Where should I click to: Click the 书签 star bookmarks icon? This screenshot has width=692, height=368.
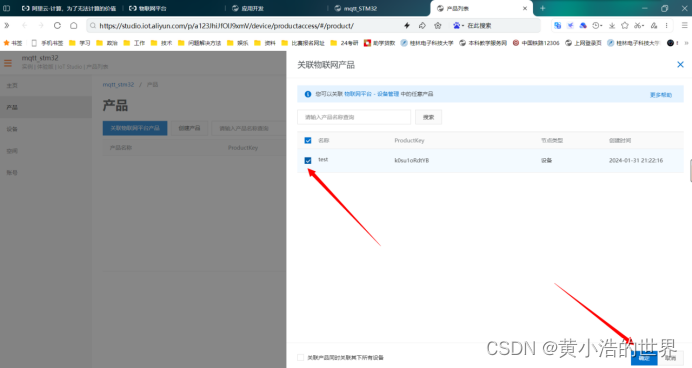click(x=13, y=43)
